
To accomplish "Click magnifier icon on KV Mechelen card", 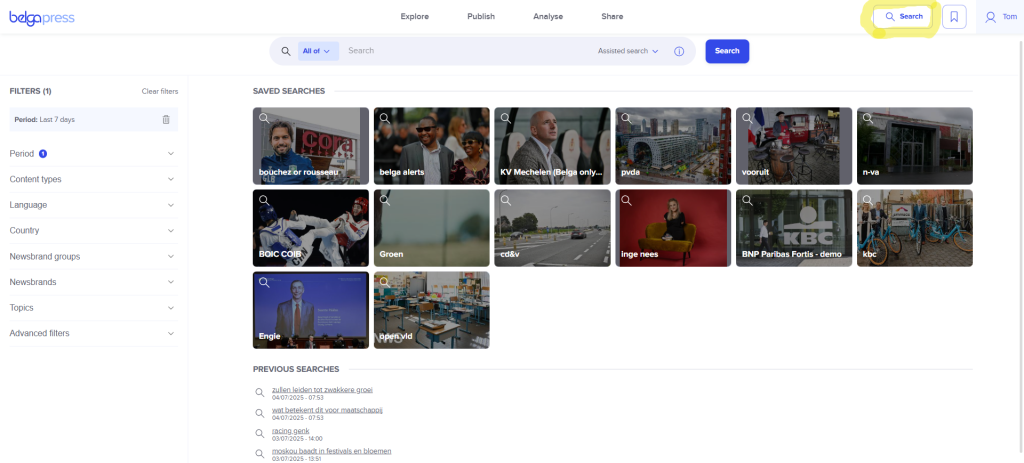I will pyautogui.click(x=505, y=118).
